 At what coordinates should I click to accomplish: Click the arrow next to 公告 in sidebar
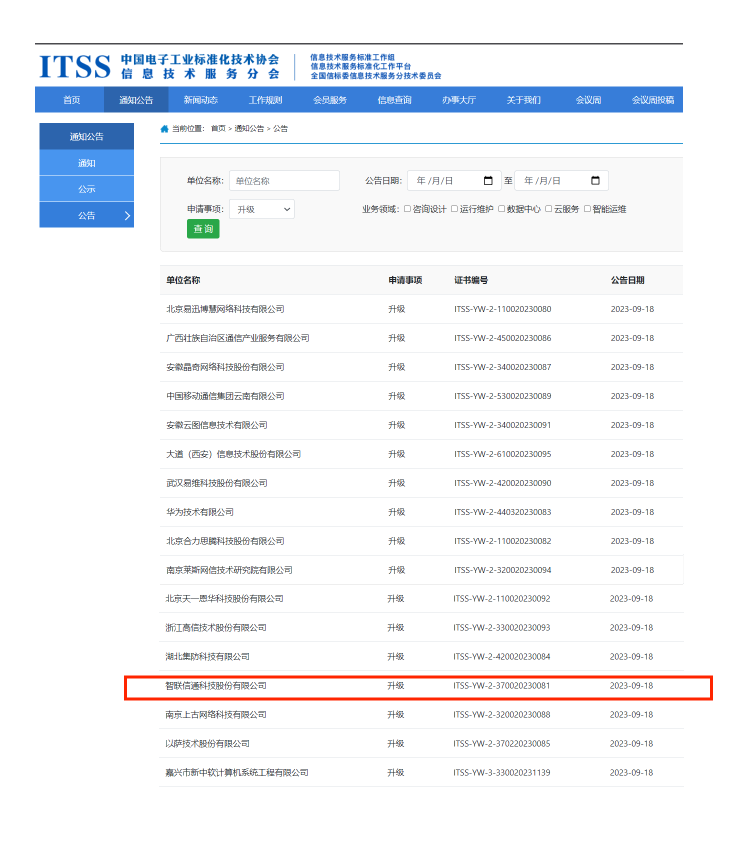(127, 215)
